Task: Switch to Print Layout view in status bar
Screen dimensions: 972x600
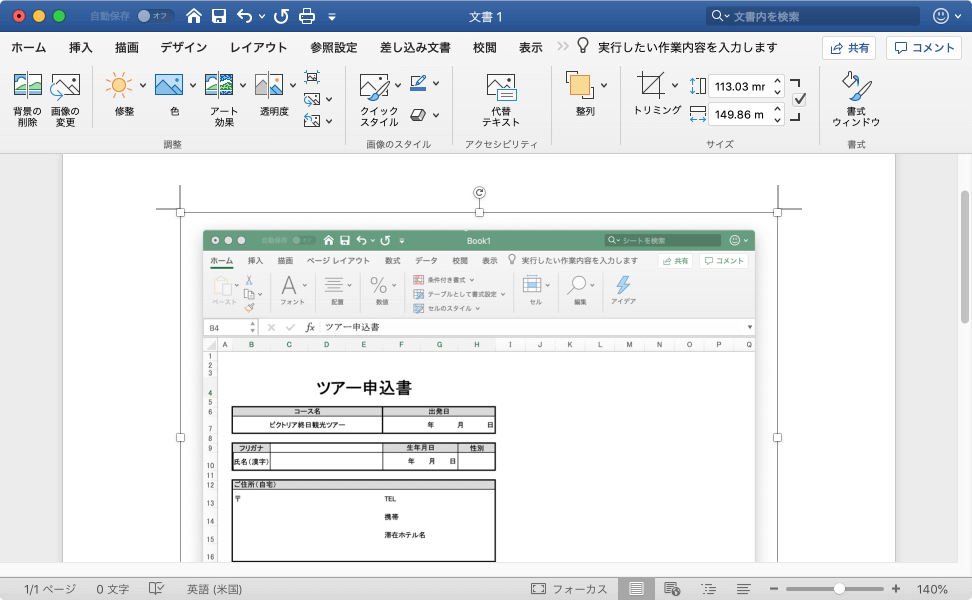Action: (636, 588)
